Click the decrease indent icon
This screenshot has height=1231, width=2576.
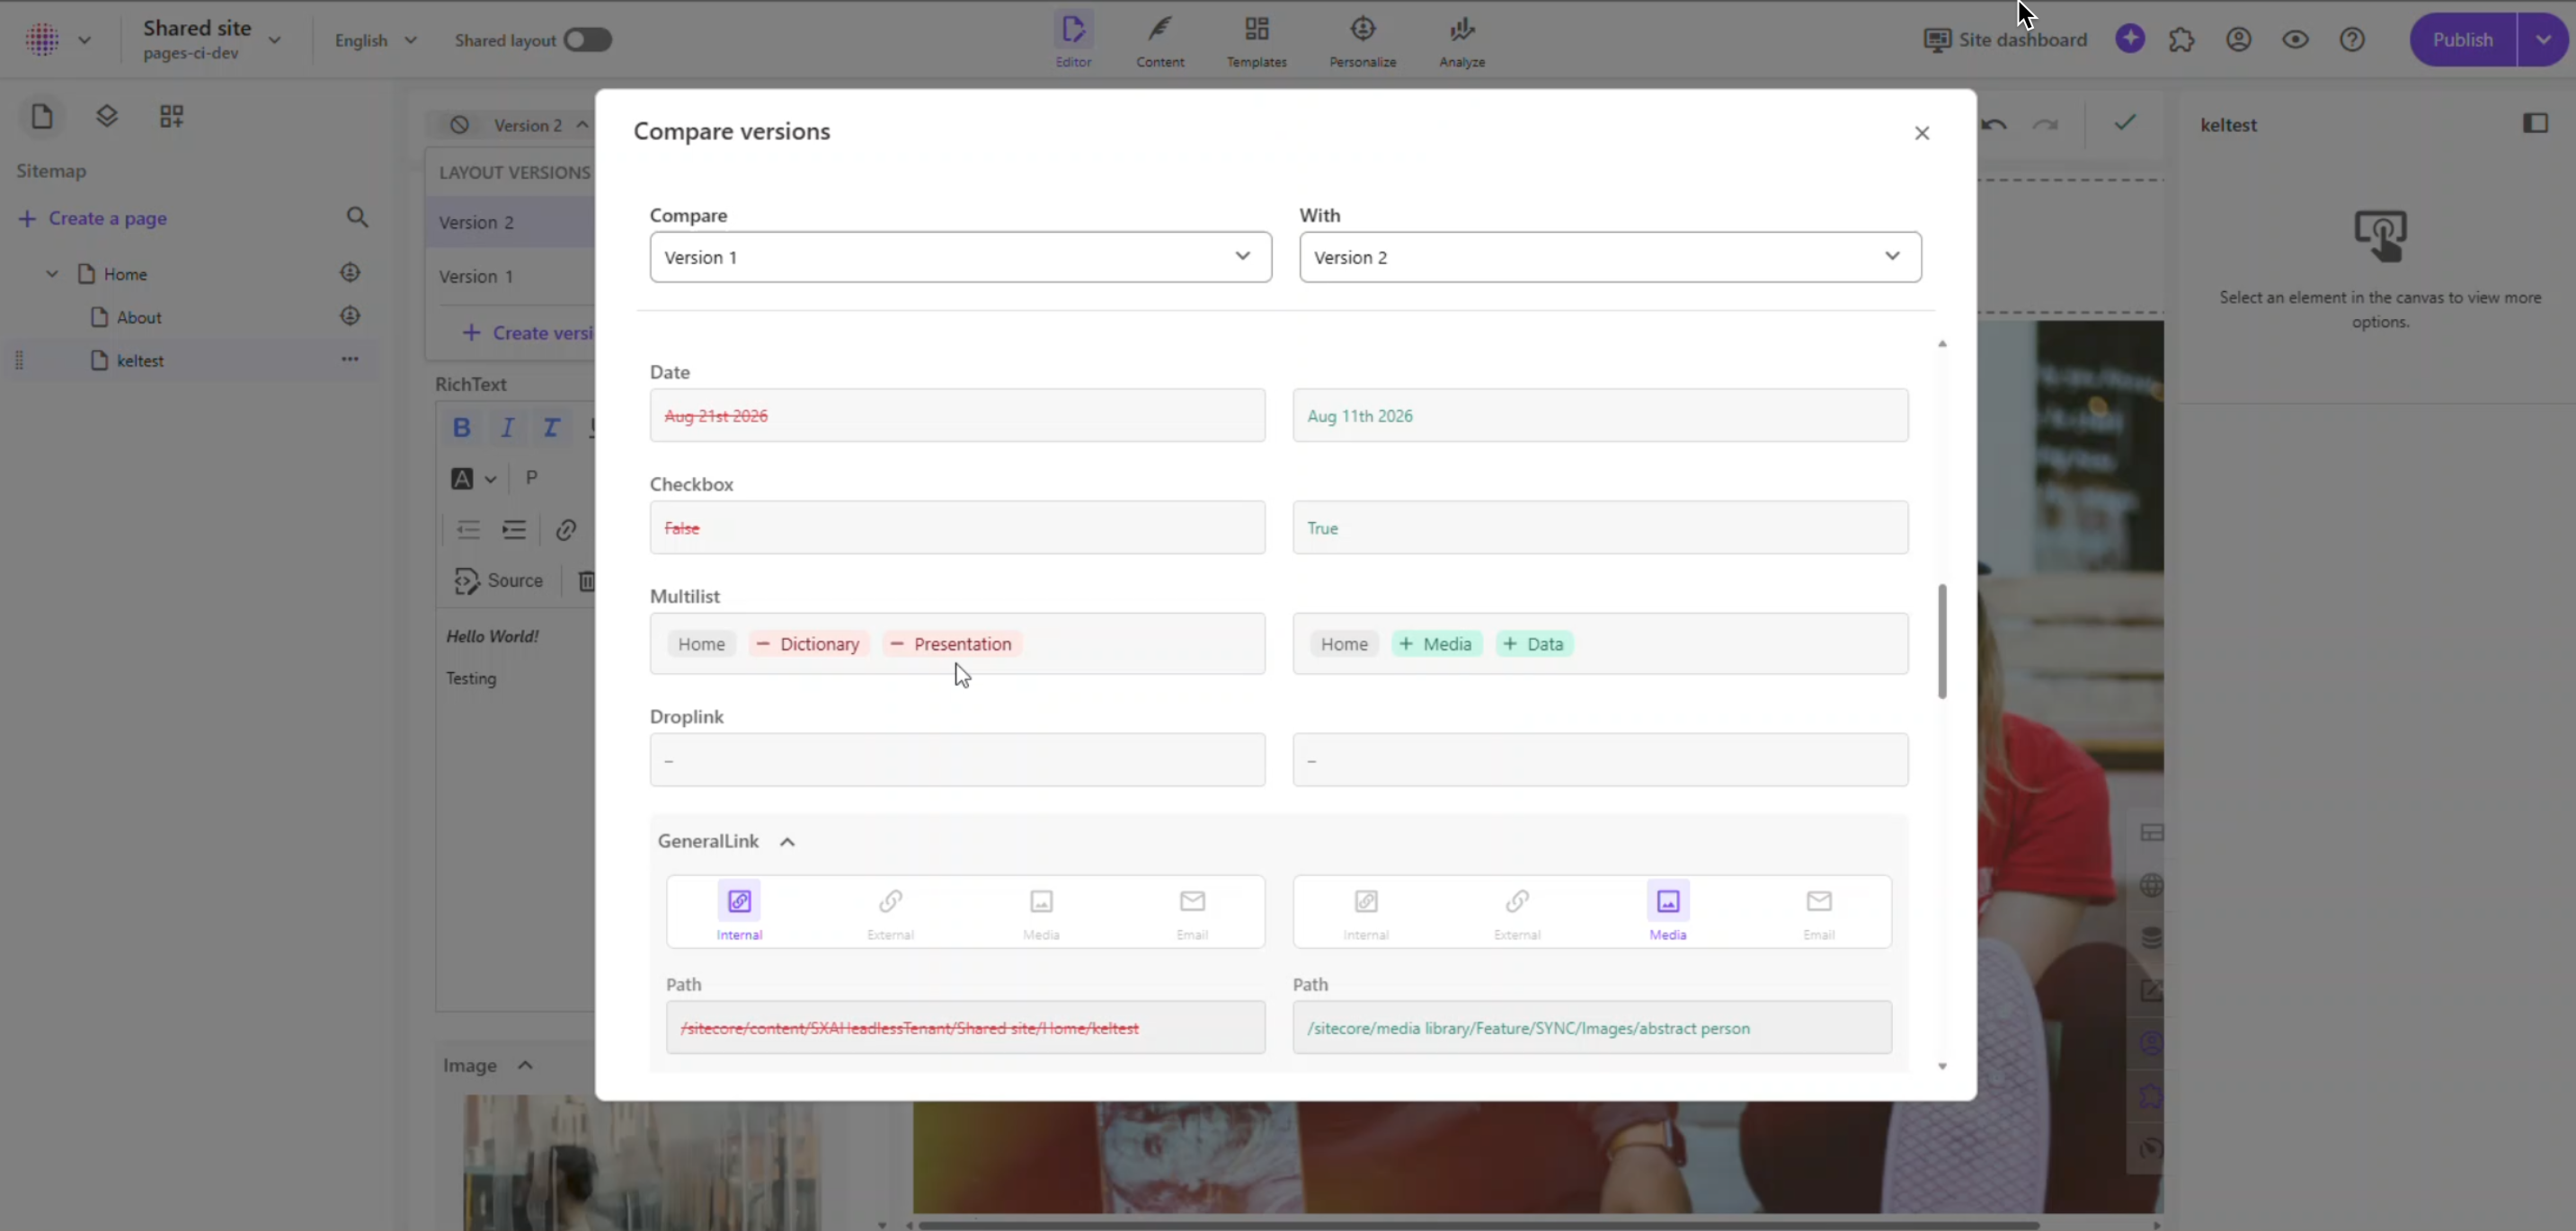[x=468, y=530]
